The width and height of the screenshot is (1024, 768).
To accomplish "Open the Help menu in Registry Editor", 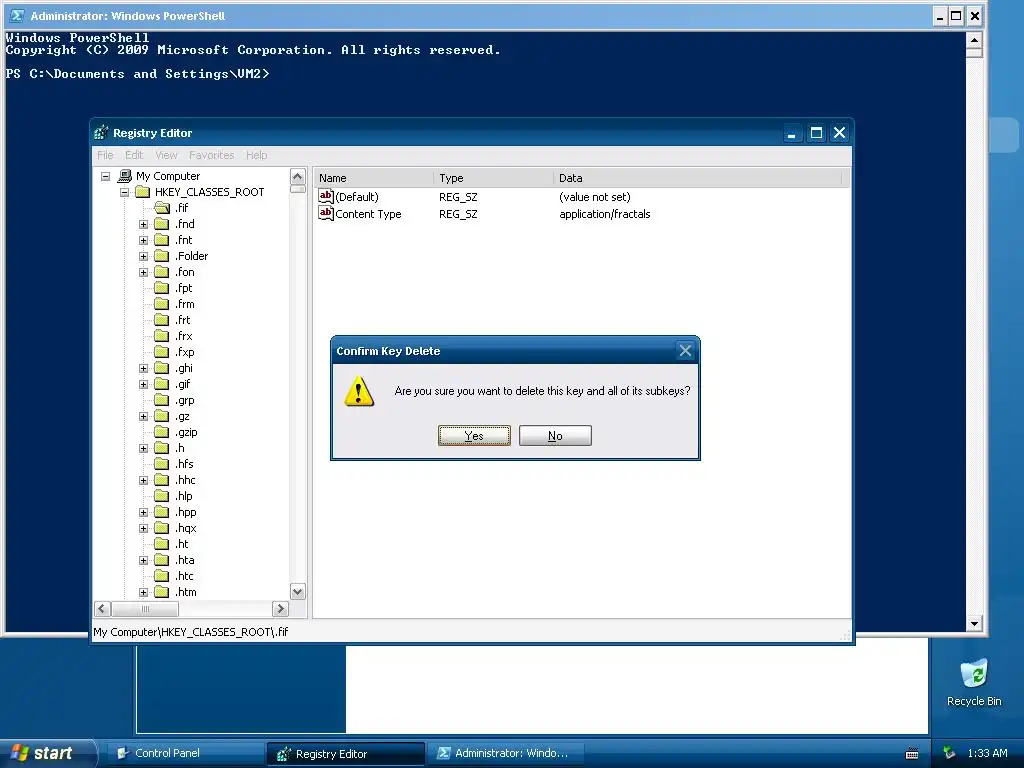I will pos(257,155).
